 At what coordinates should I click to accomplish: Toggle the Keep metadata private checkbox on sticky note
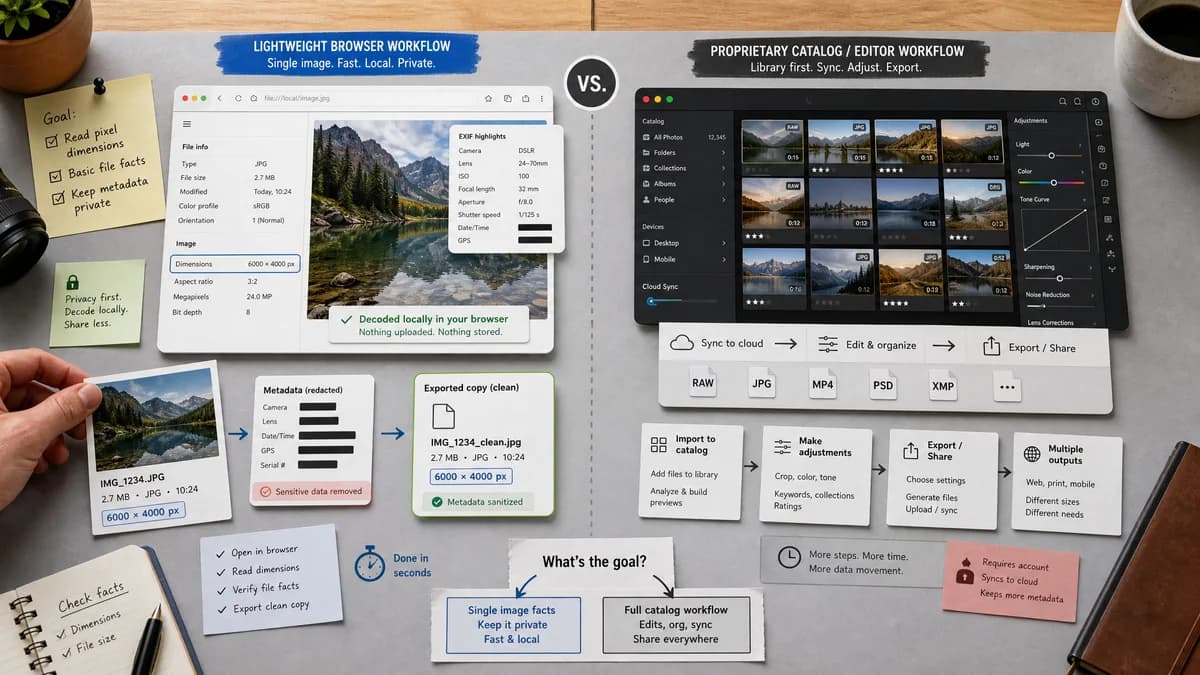pyautogui.click(x=57, y=196)
